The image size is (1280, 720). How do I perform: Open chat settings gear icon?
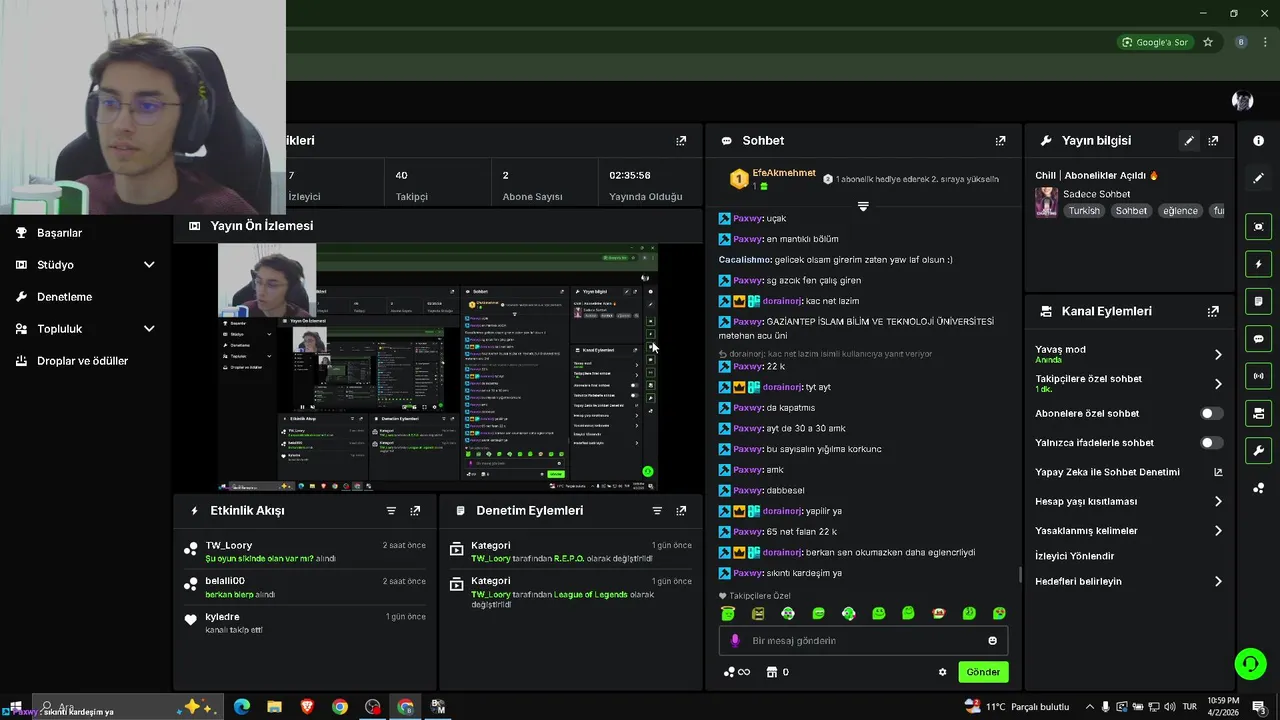click(942, 672)
